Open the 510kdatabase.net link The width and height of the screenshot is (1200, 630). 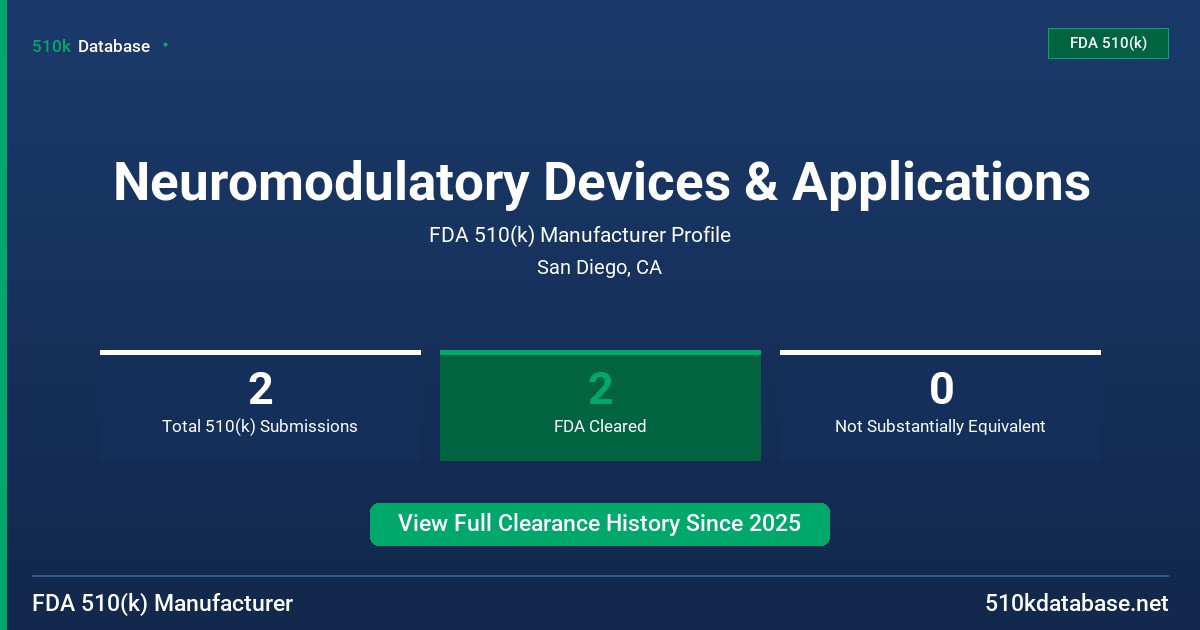1076,603
